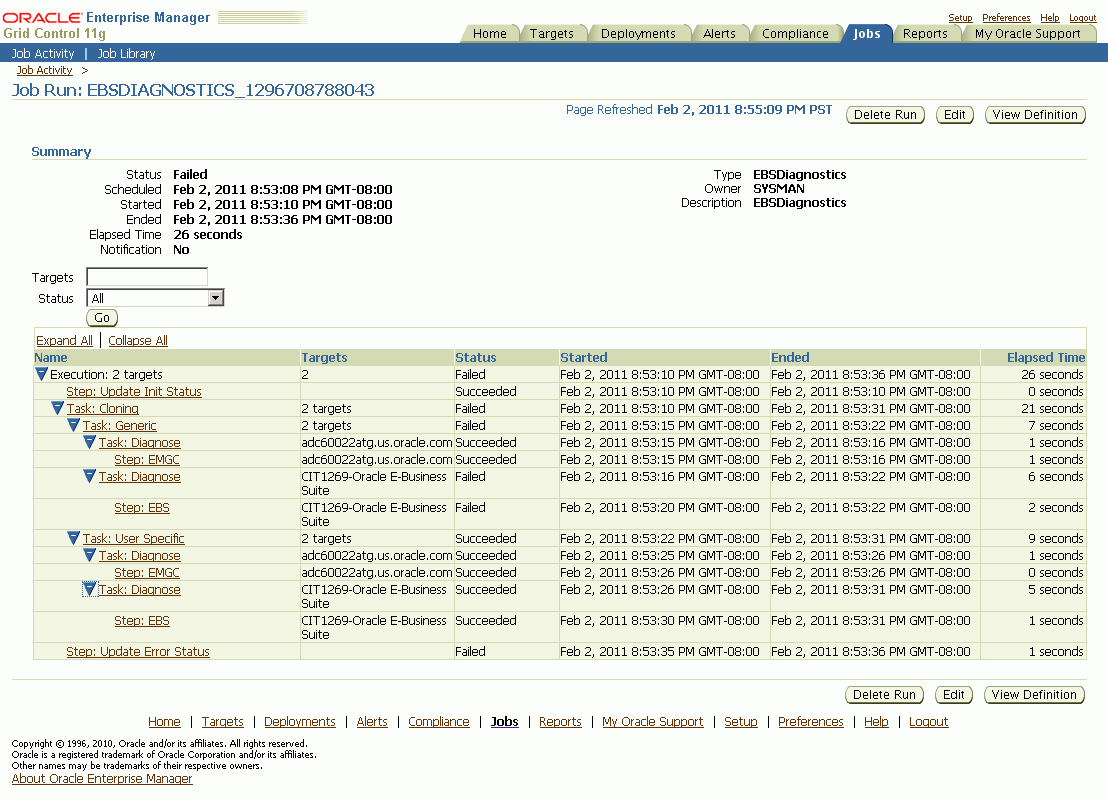Screen dimensions: 1108x799
Task: Sort by the Started column header
Action: [584, 357]
